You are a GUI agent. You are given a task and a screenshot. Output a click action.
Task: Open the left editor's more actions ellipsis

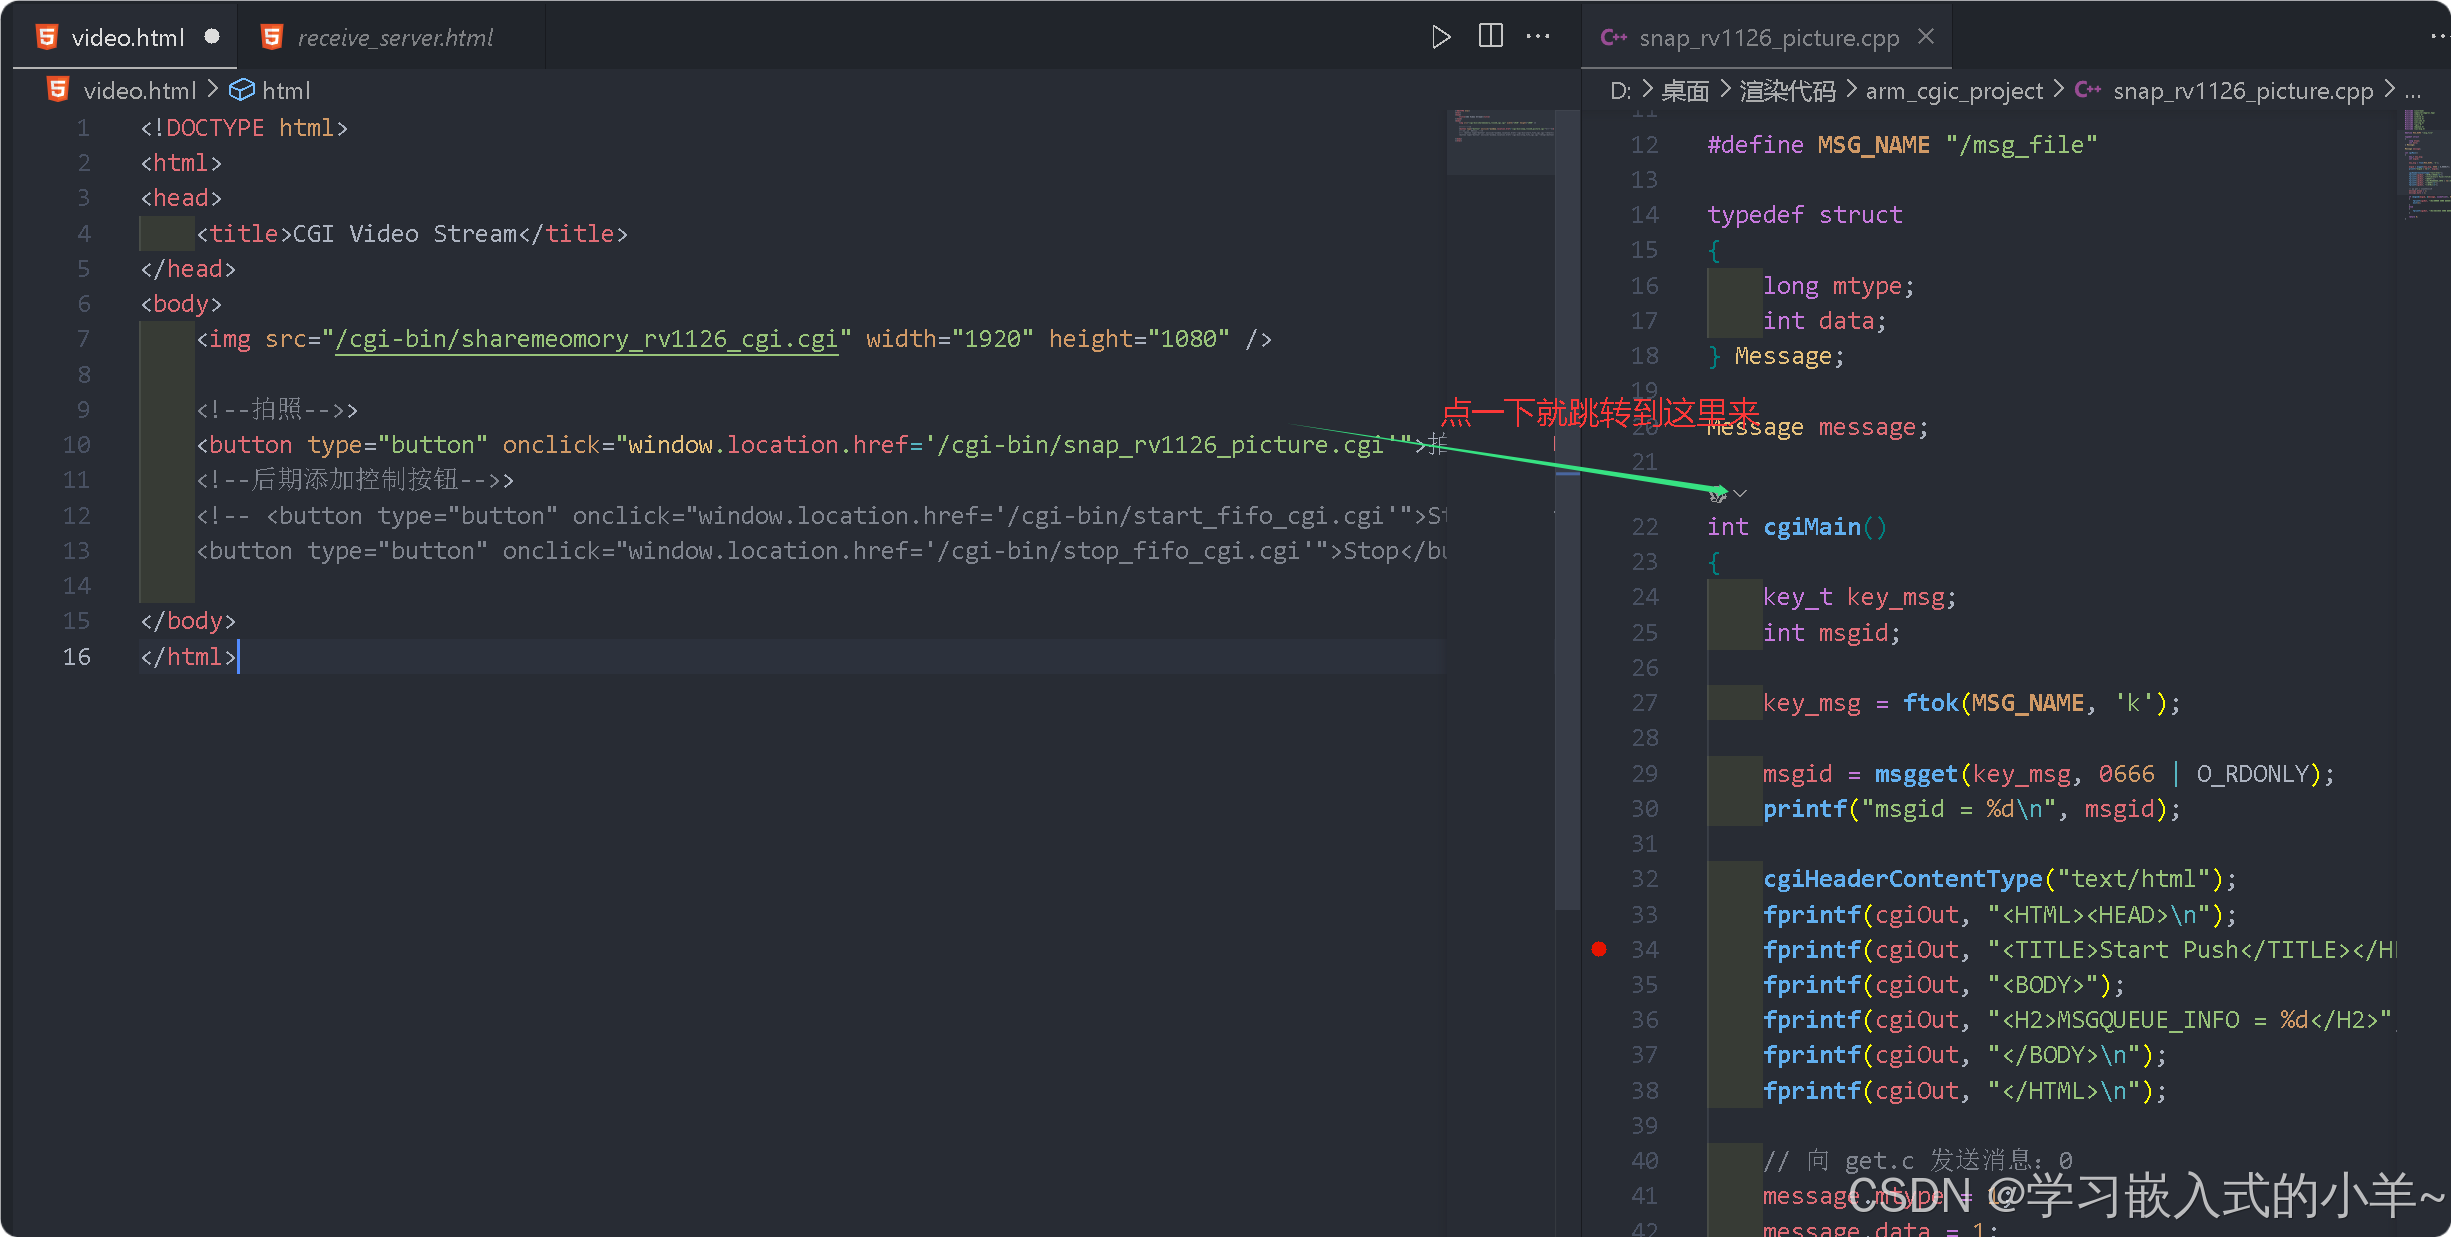coord(1538,37)
